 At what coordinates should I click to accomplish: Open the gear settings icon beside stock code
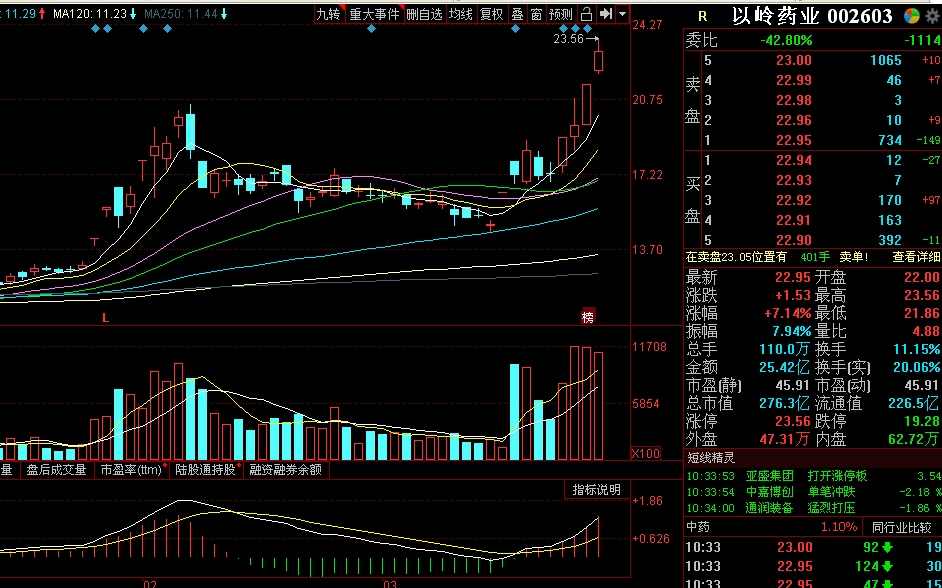[x=932, y=16]
